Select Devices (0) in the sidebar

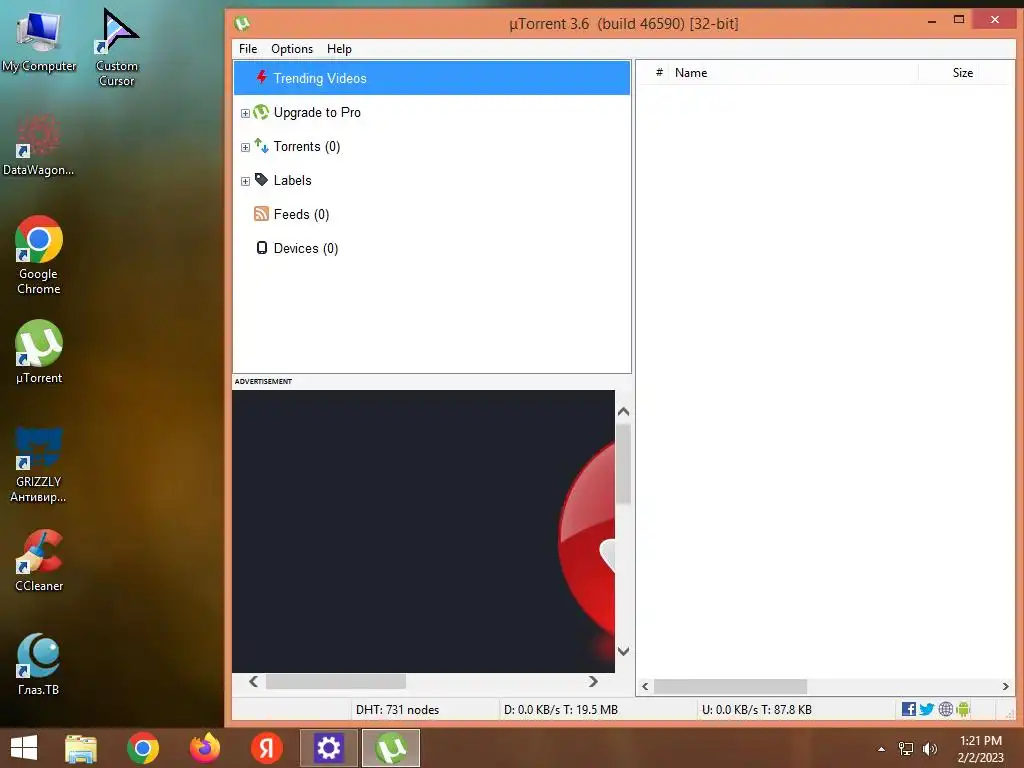pos(306,248)
